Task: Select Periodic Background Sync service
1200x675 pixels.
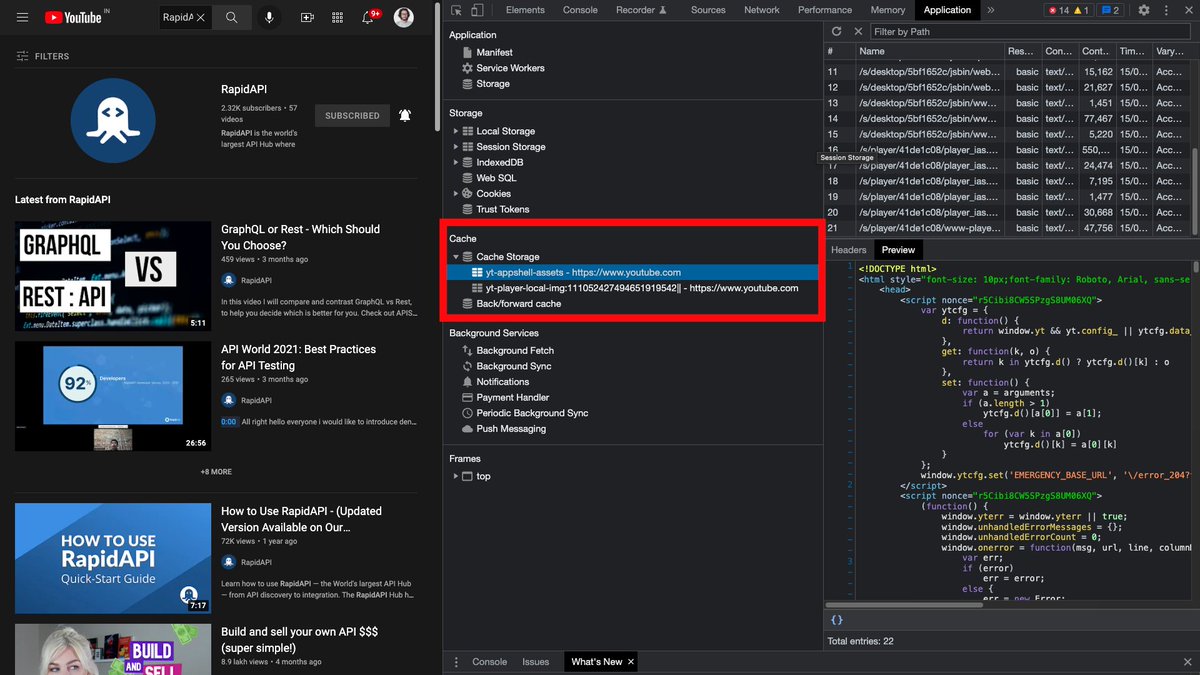Action: (532, 413)
